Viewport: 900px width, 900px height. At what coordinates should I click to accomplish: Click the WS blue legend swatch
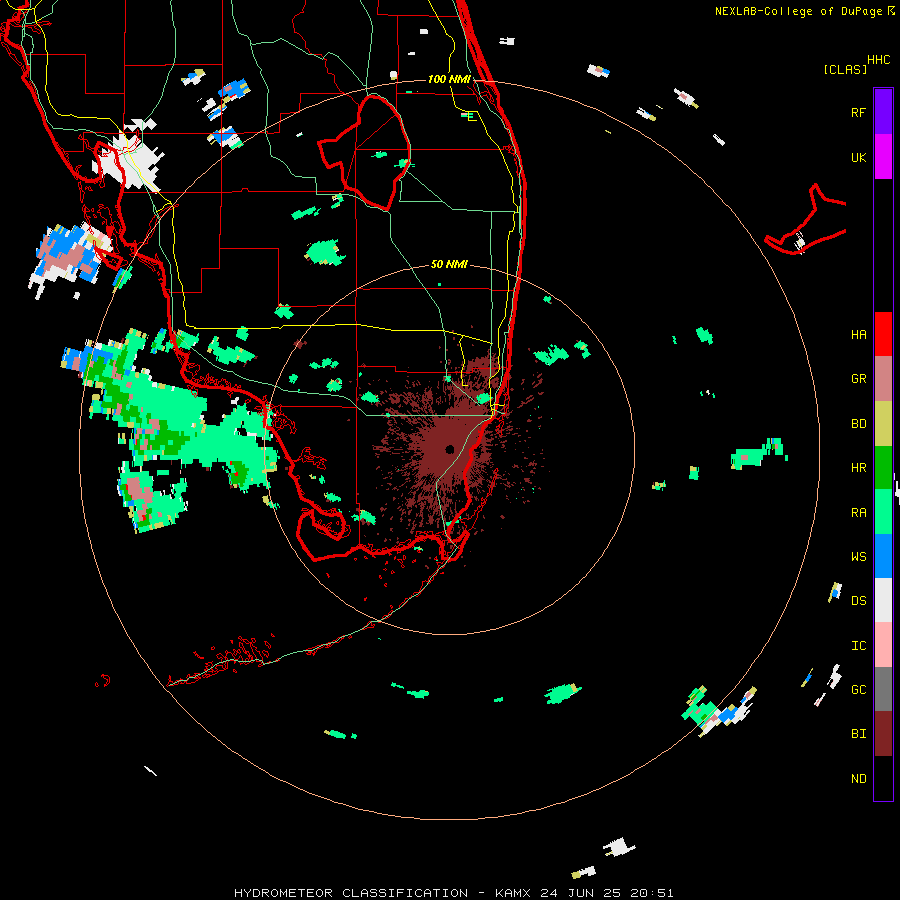[x=883, y=556]
